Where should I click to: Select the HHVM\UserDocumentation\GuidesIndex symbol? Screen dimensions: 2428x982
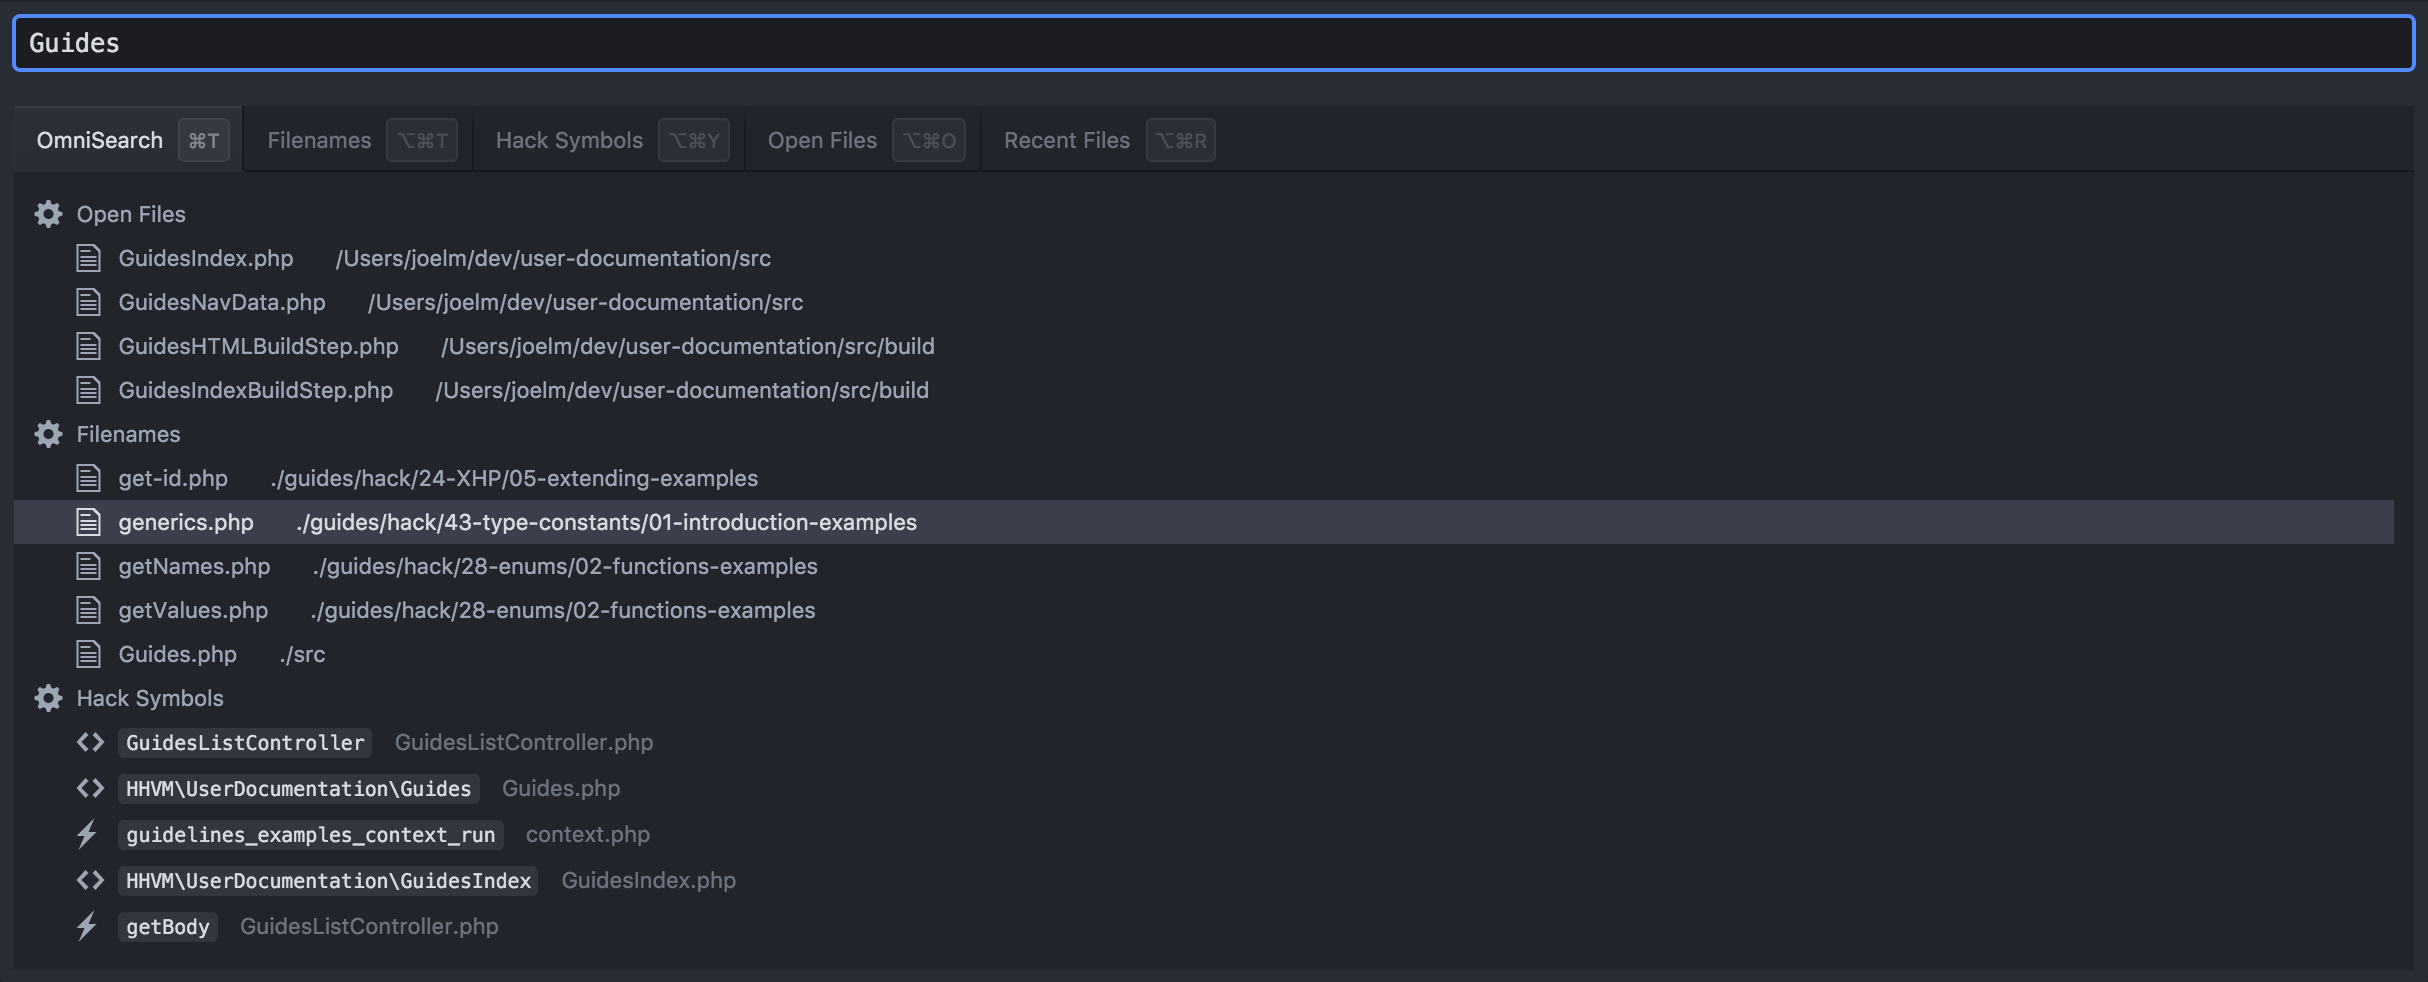click(x=328, y=880)
